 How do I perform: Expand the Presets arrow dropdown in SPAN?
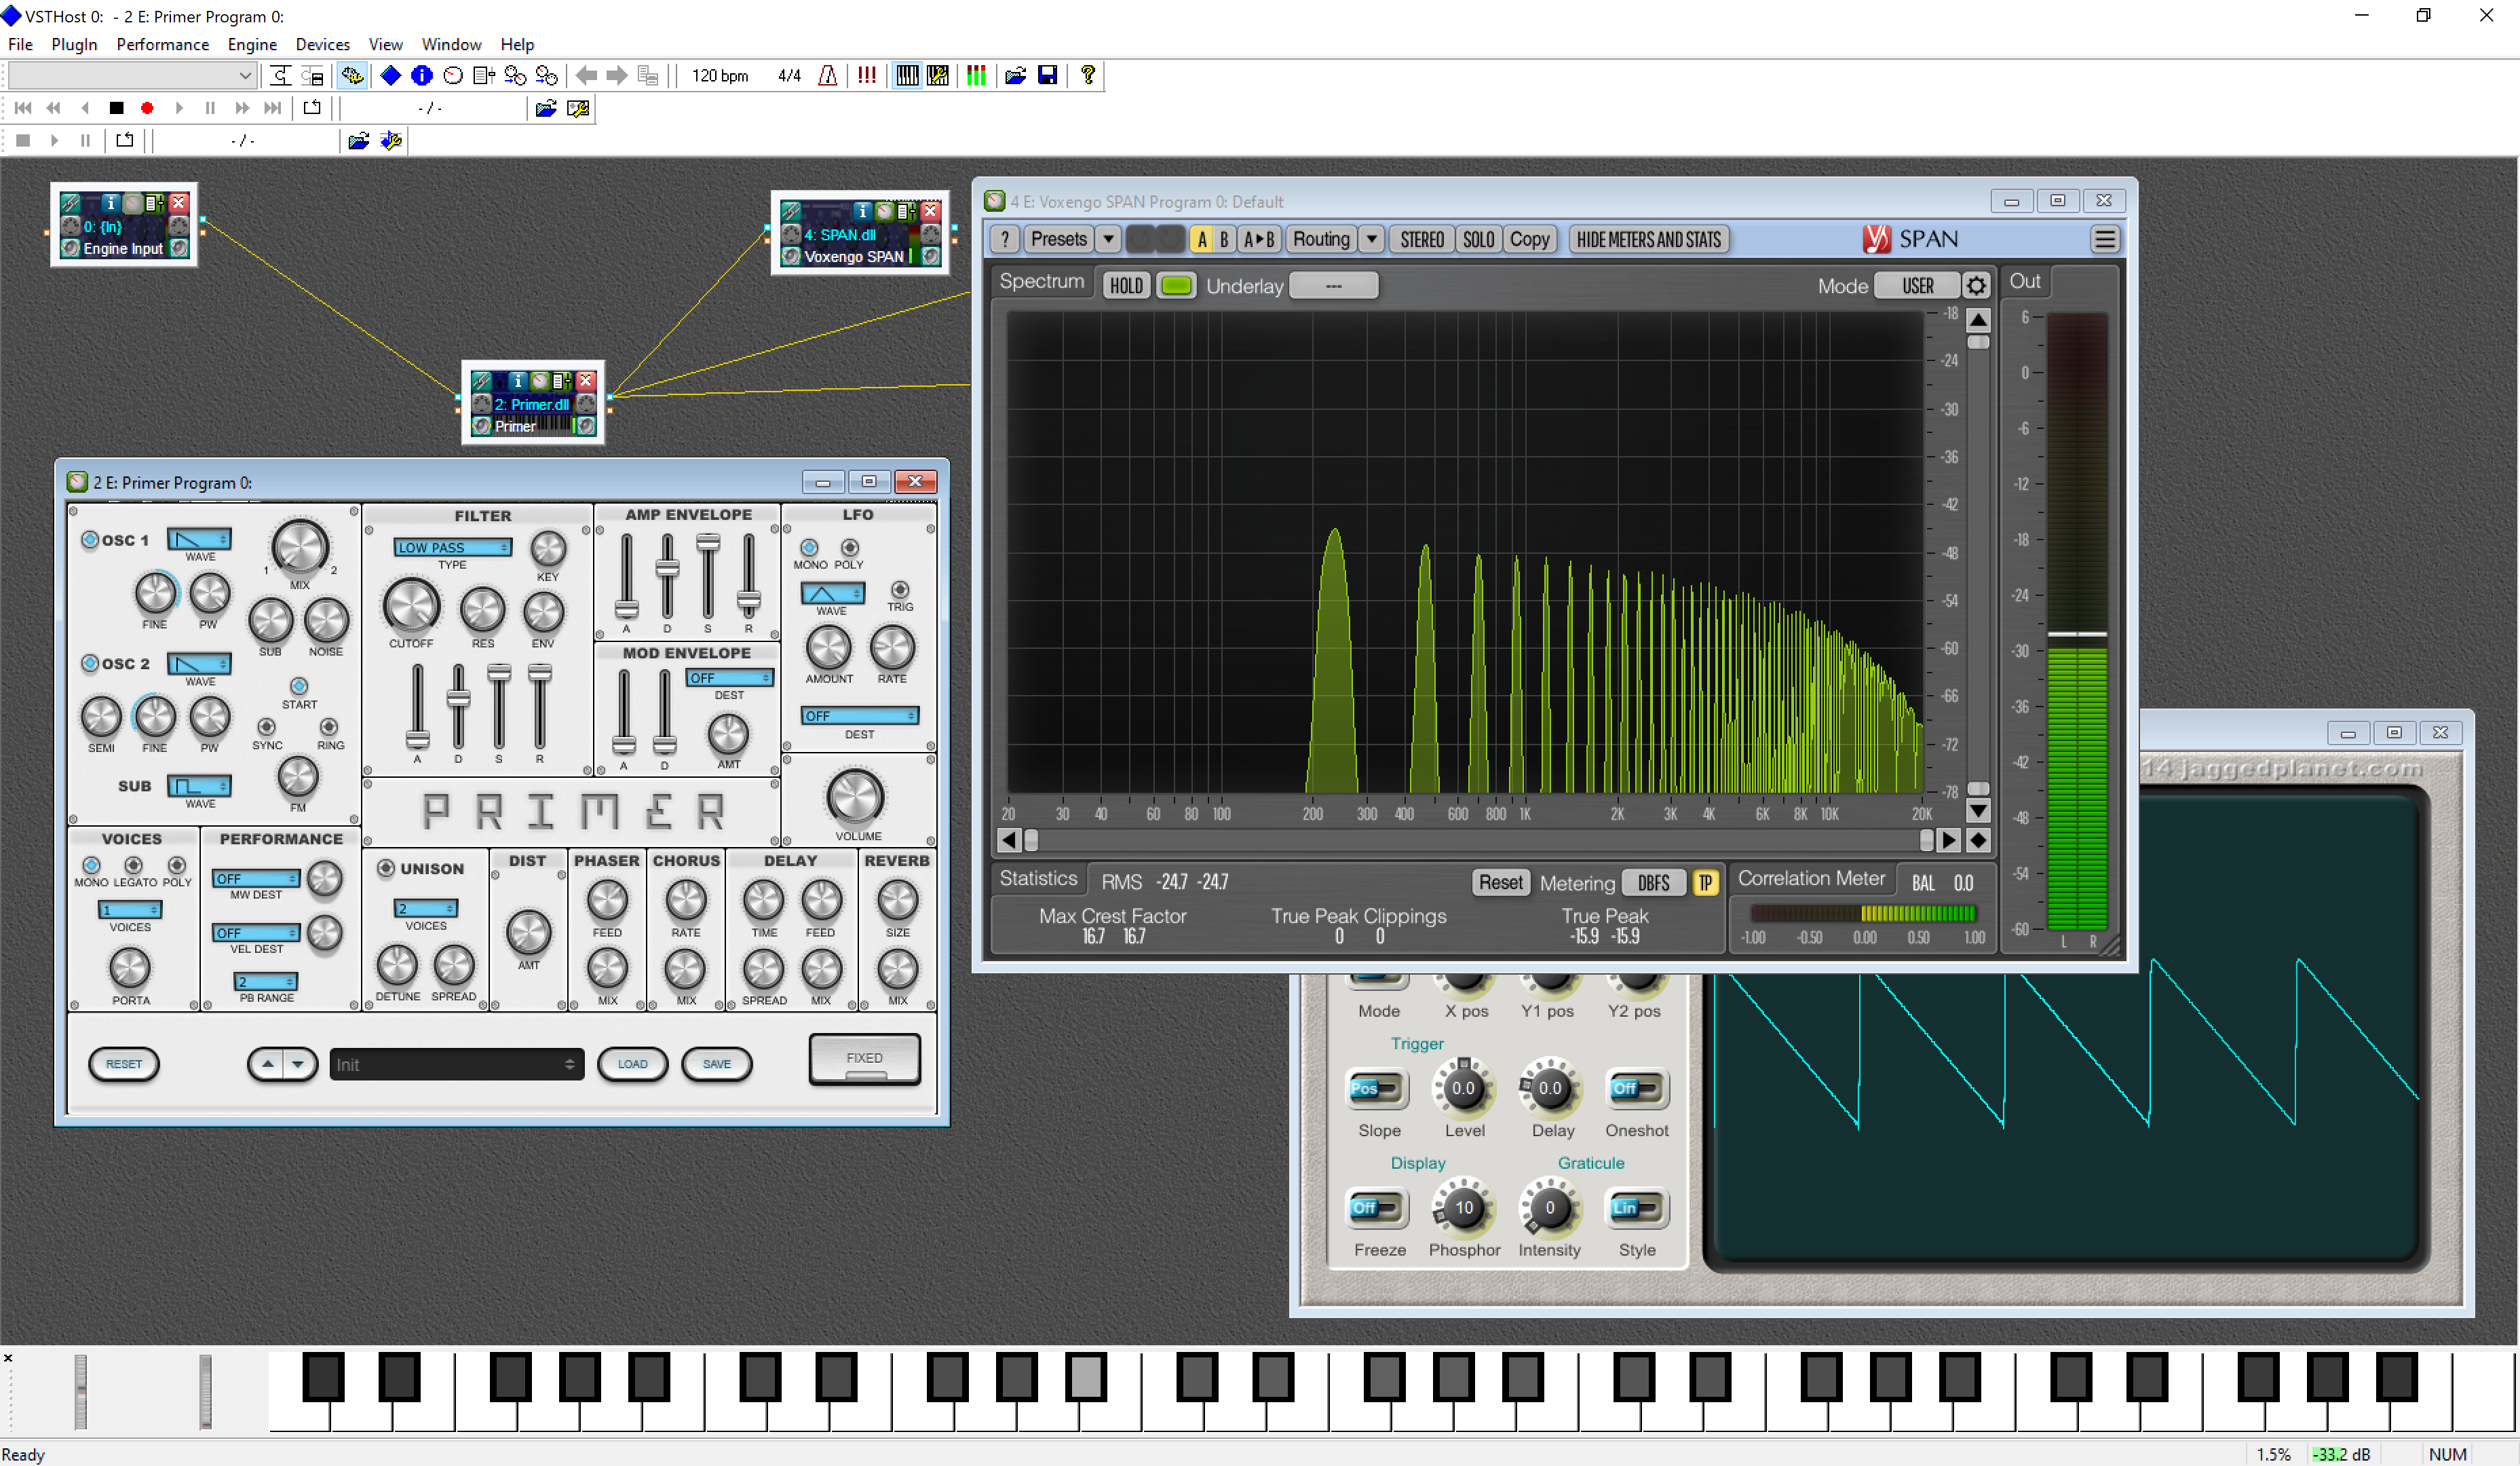(x=1108, y=240)
